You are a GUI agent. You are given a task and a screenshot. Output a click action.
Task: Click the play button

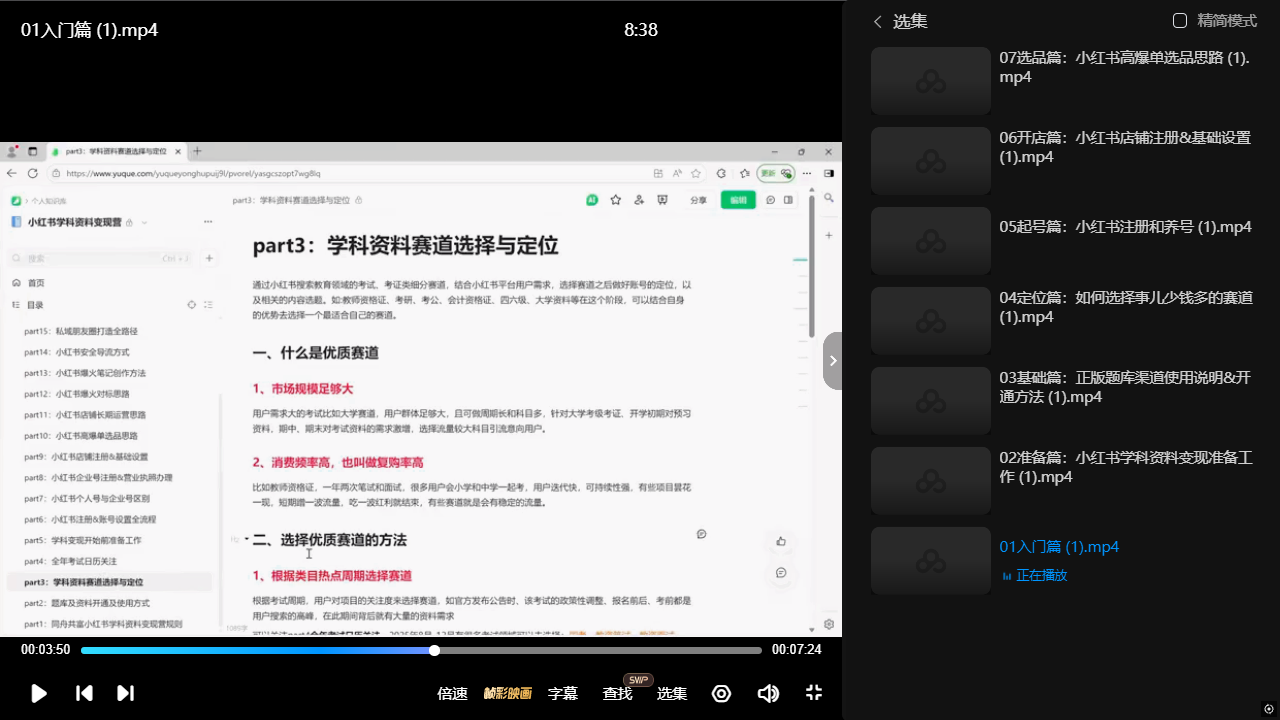(x=39, y=693)
